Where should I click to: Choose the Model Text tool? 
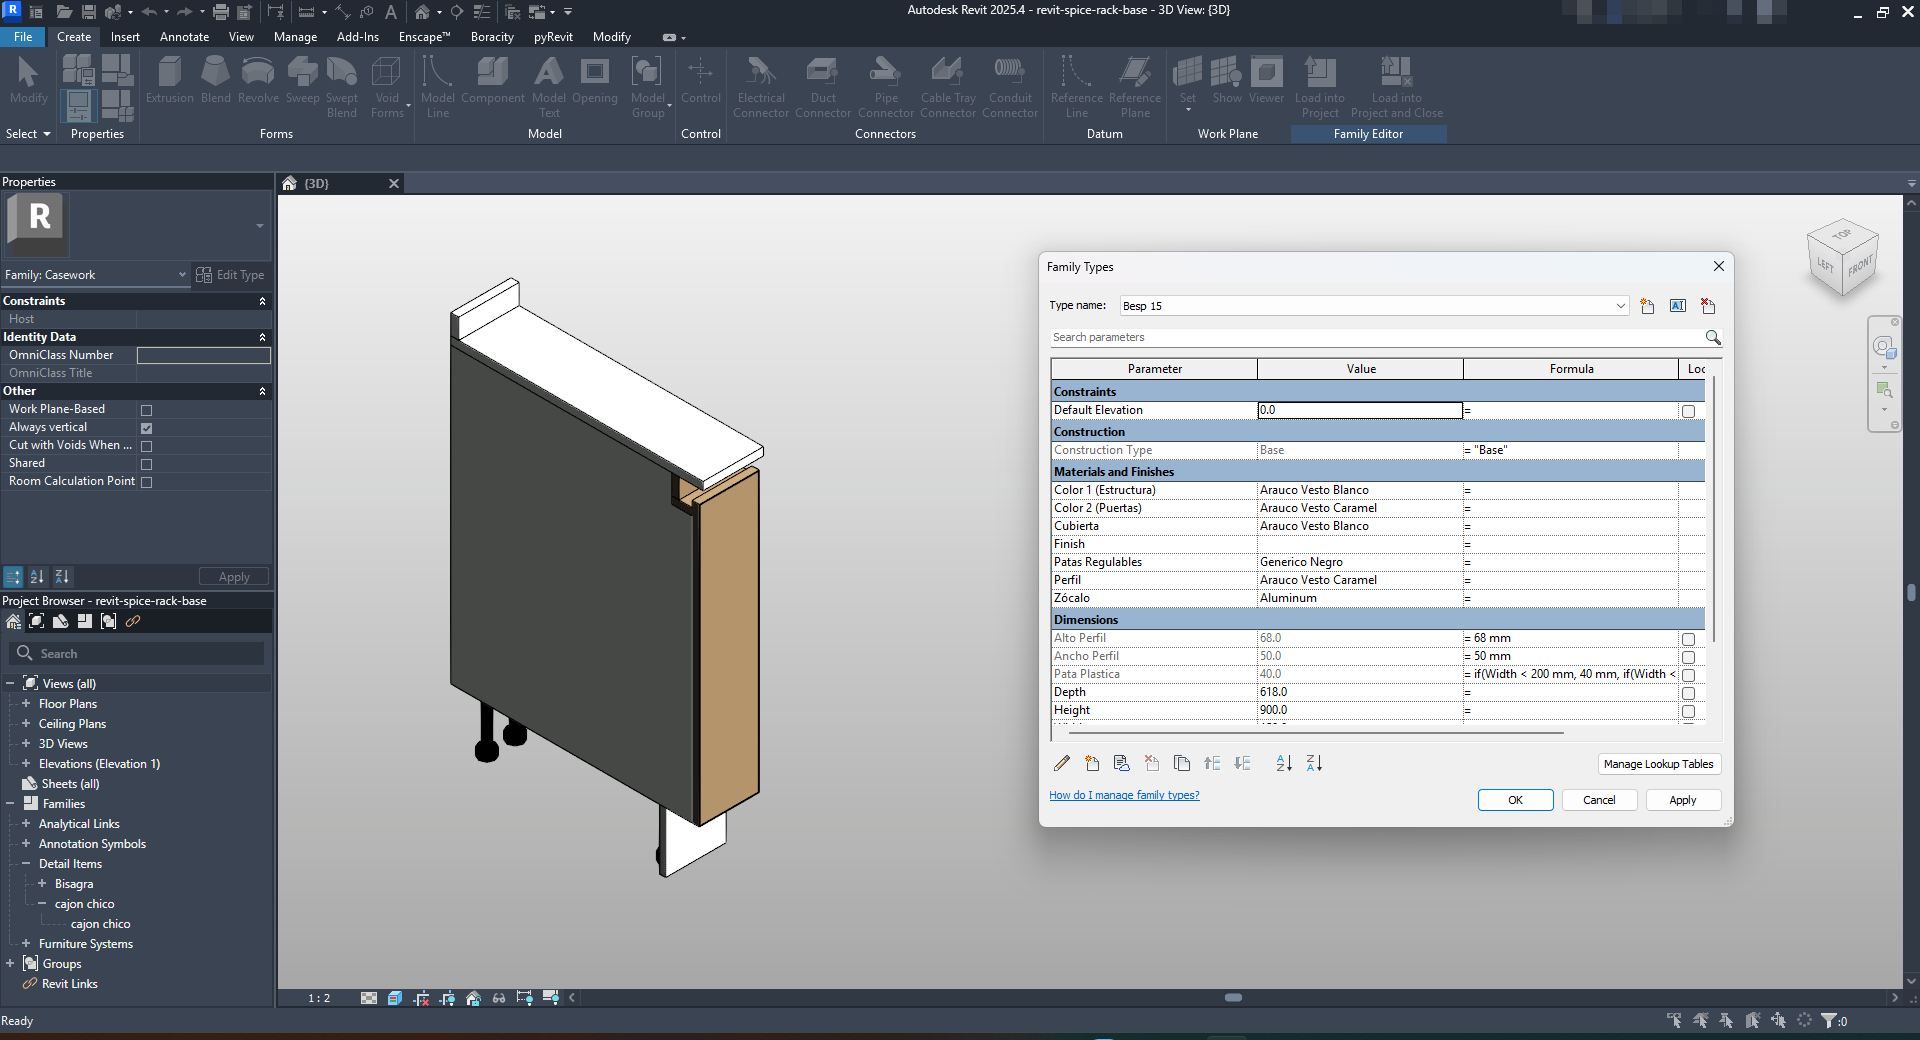click(548, 87)
